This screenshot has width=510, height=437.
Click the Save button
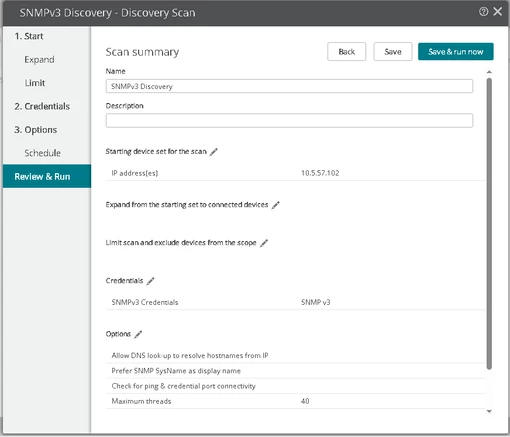point(393,52)
